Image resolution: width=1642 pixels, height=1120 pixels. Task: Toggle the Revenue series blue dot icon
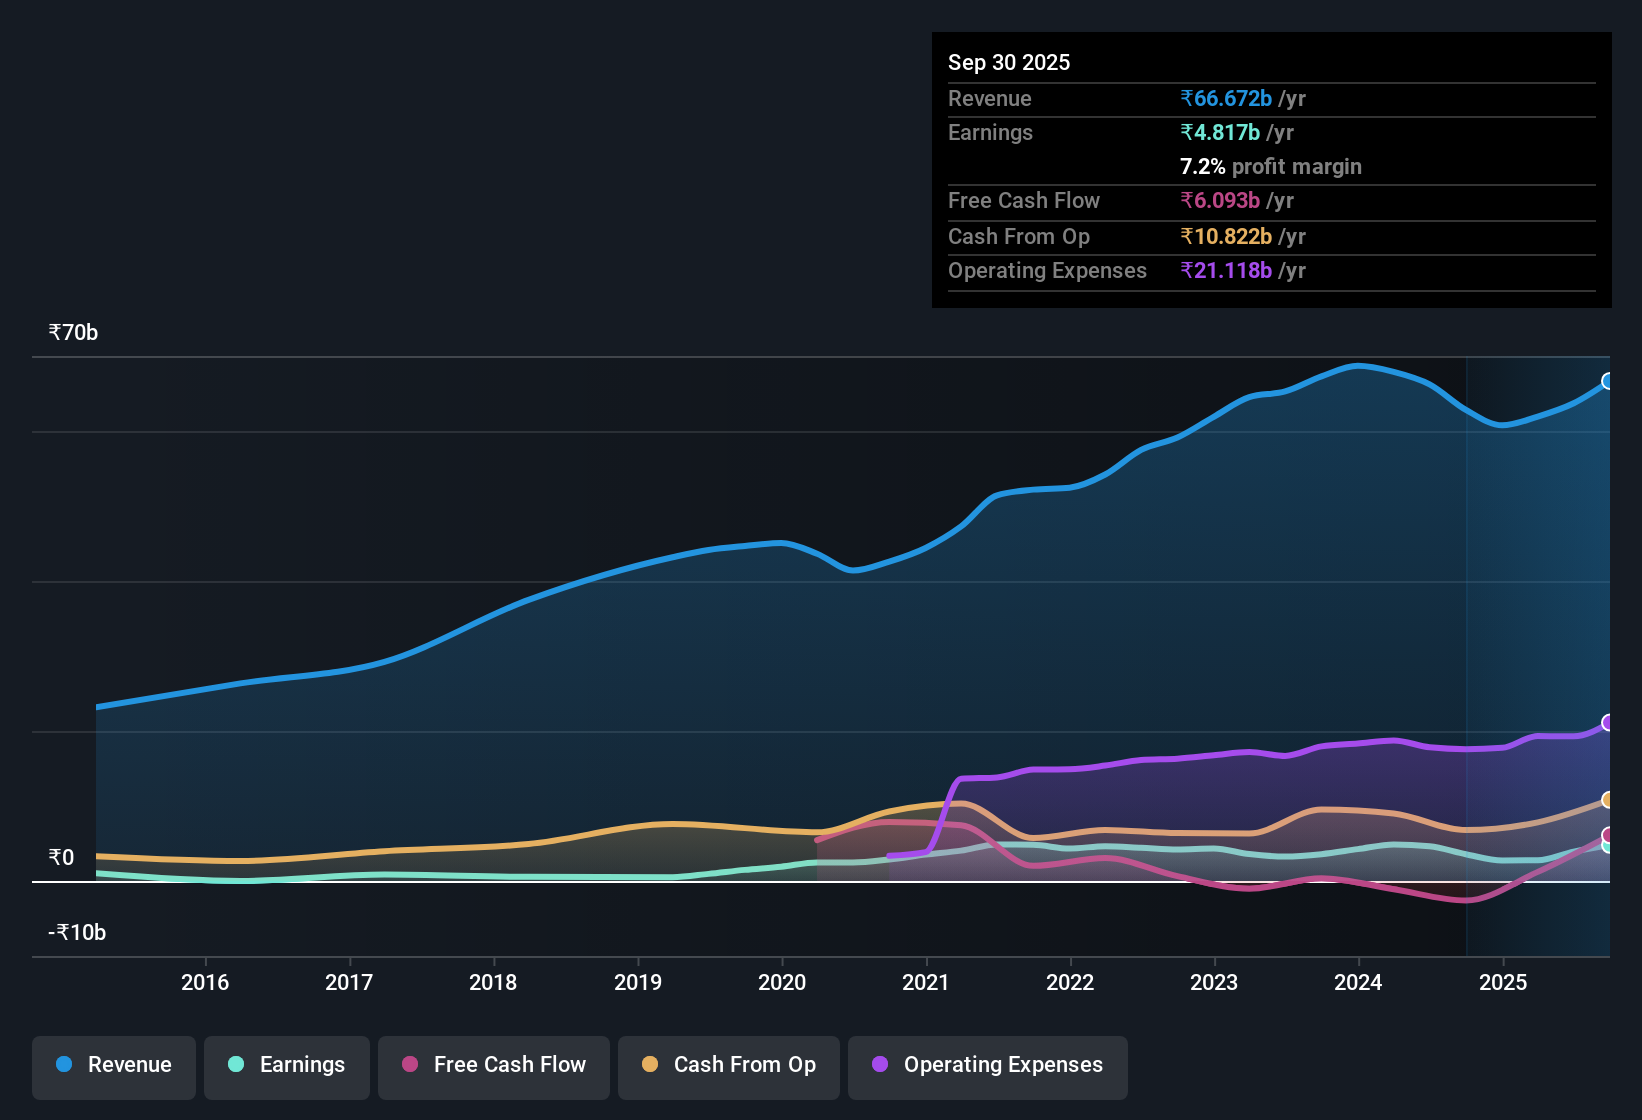(x=64, y=1065)
